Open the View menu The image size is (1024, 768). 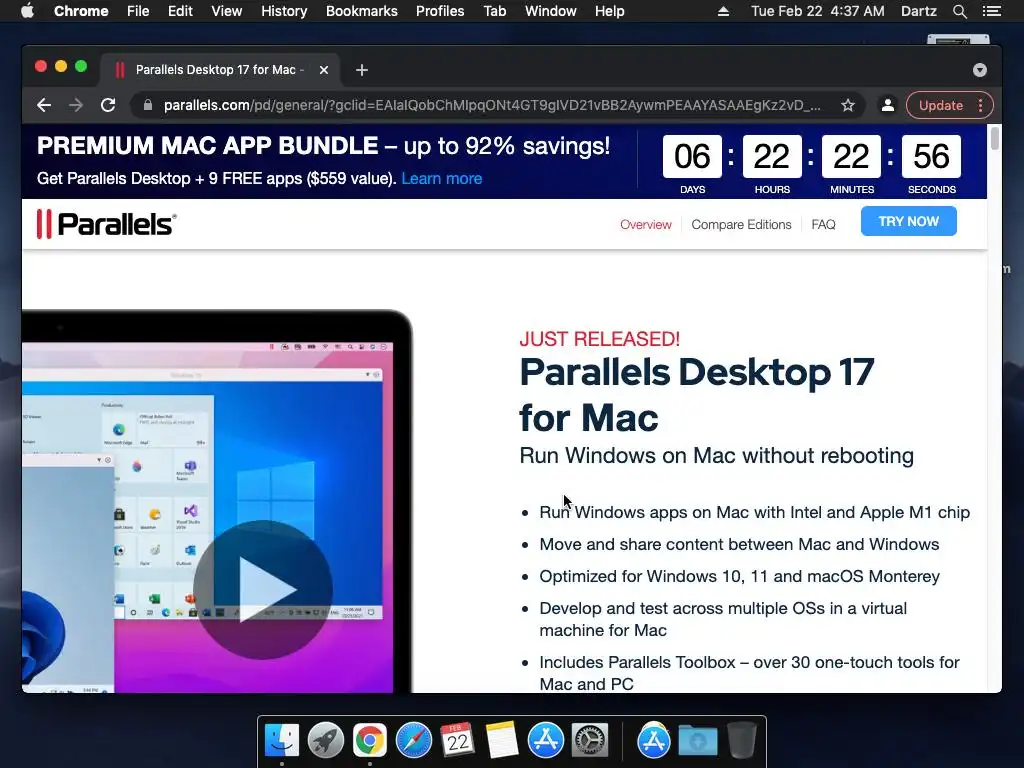[x=227, y=11]
